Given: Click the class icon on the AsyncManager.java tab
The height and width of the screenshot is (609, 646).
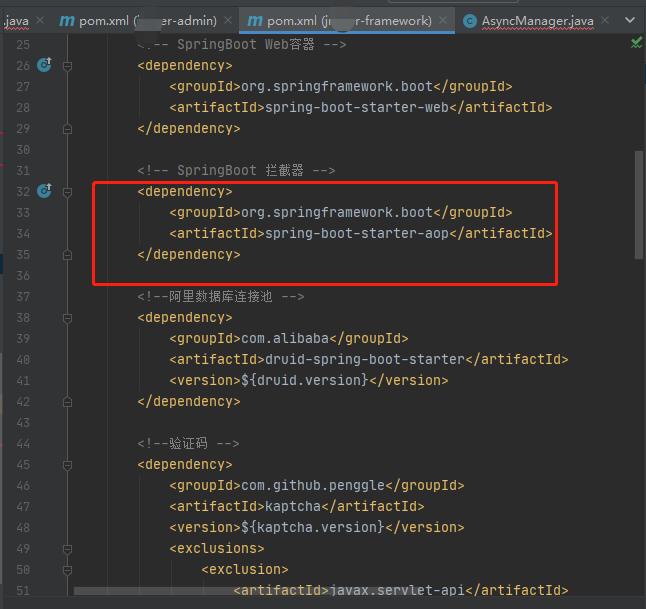Looking at the screenshot, I should tap(470, 21).
